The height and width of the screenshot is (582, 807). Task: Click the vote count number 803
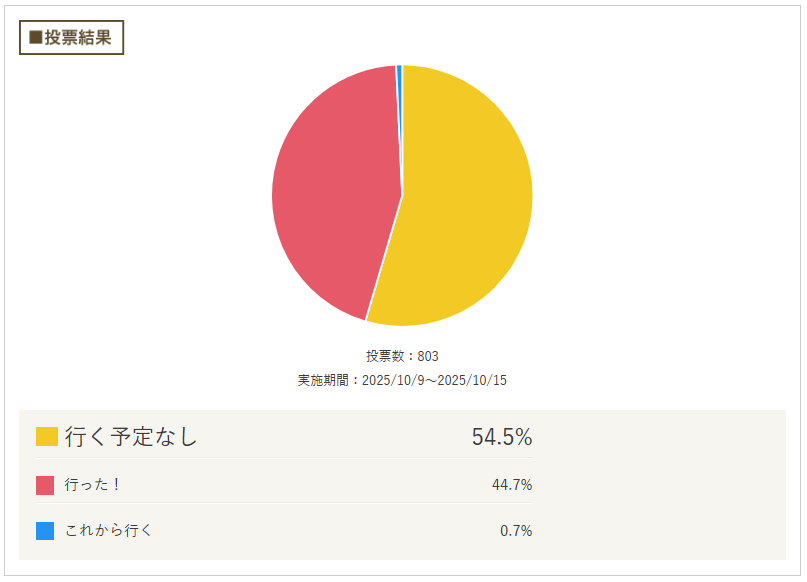point(428,356)
